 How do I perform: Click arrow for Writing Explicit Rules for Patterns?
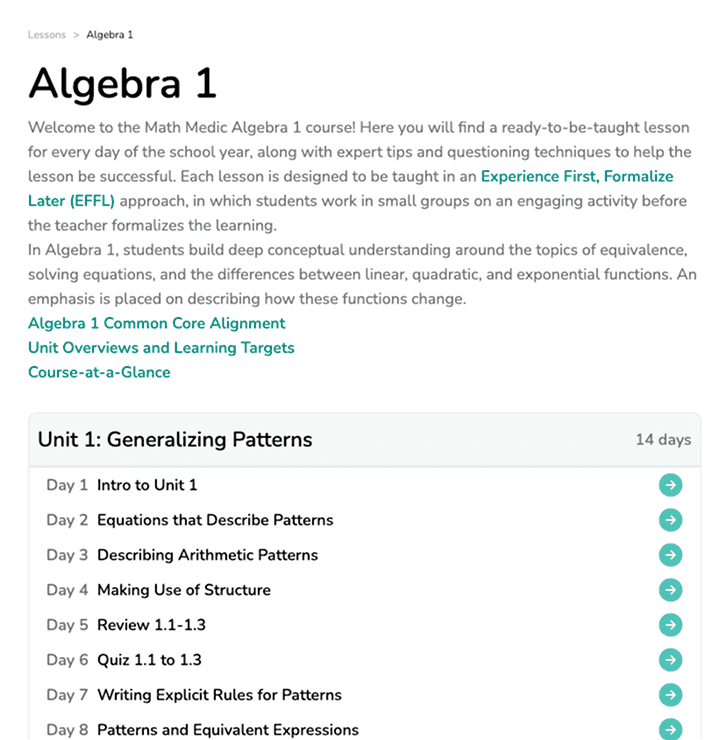tap(670, 695)
